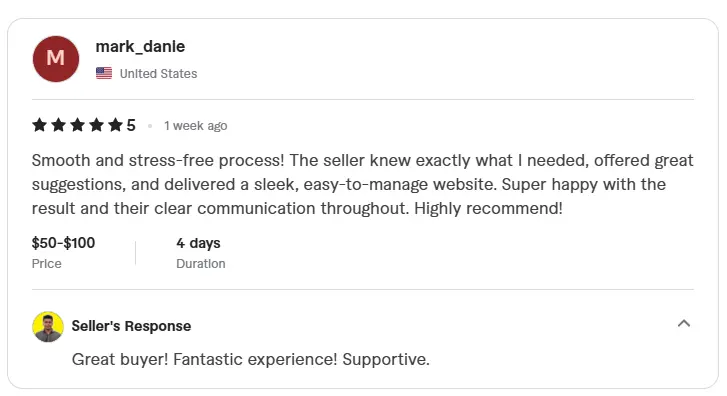The height and width of the screenshot is (396, 727).
Task: Click the United States country label
Action: click(159, 74)
